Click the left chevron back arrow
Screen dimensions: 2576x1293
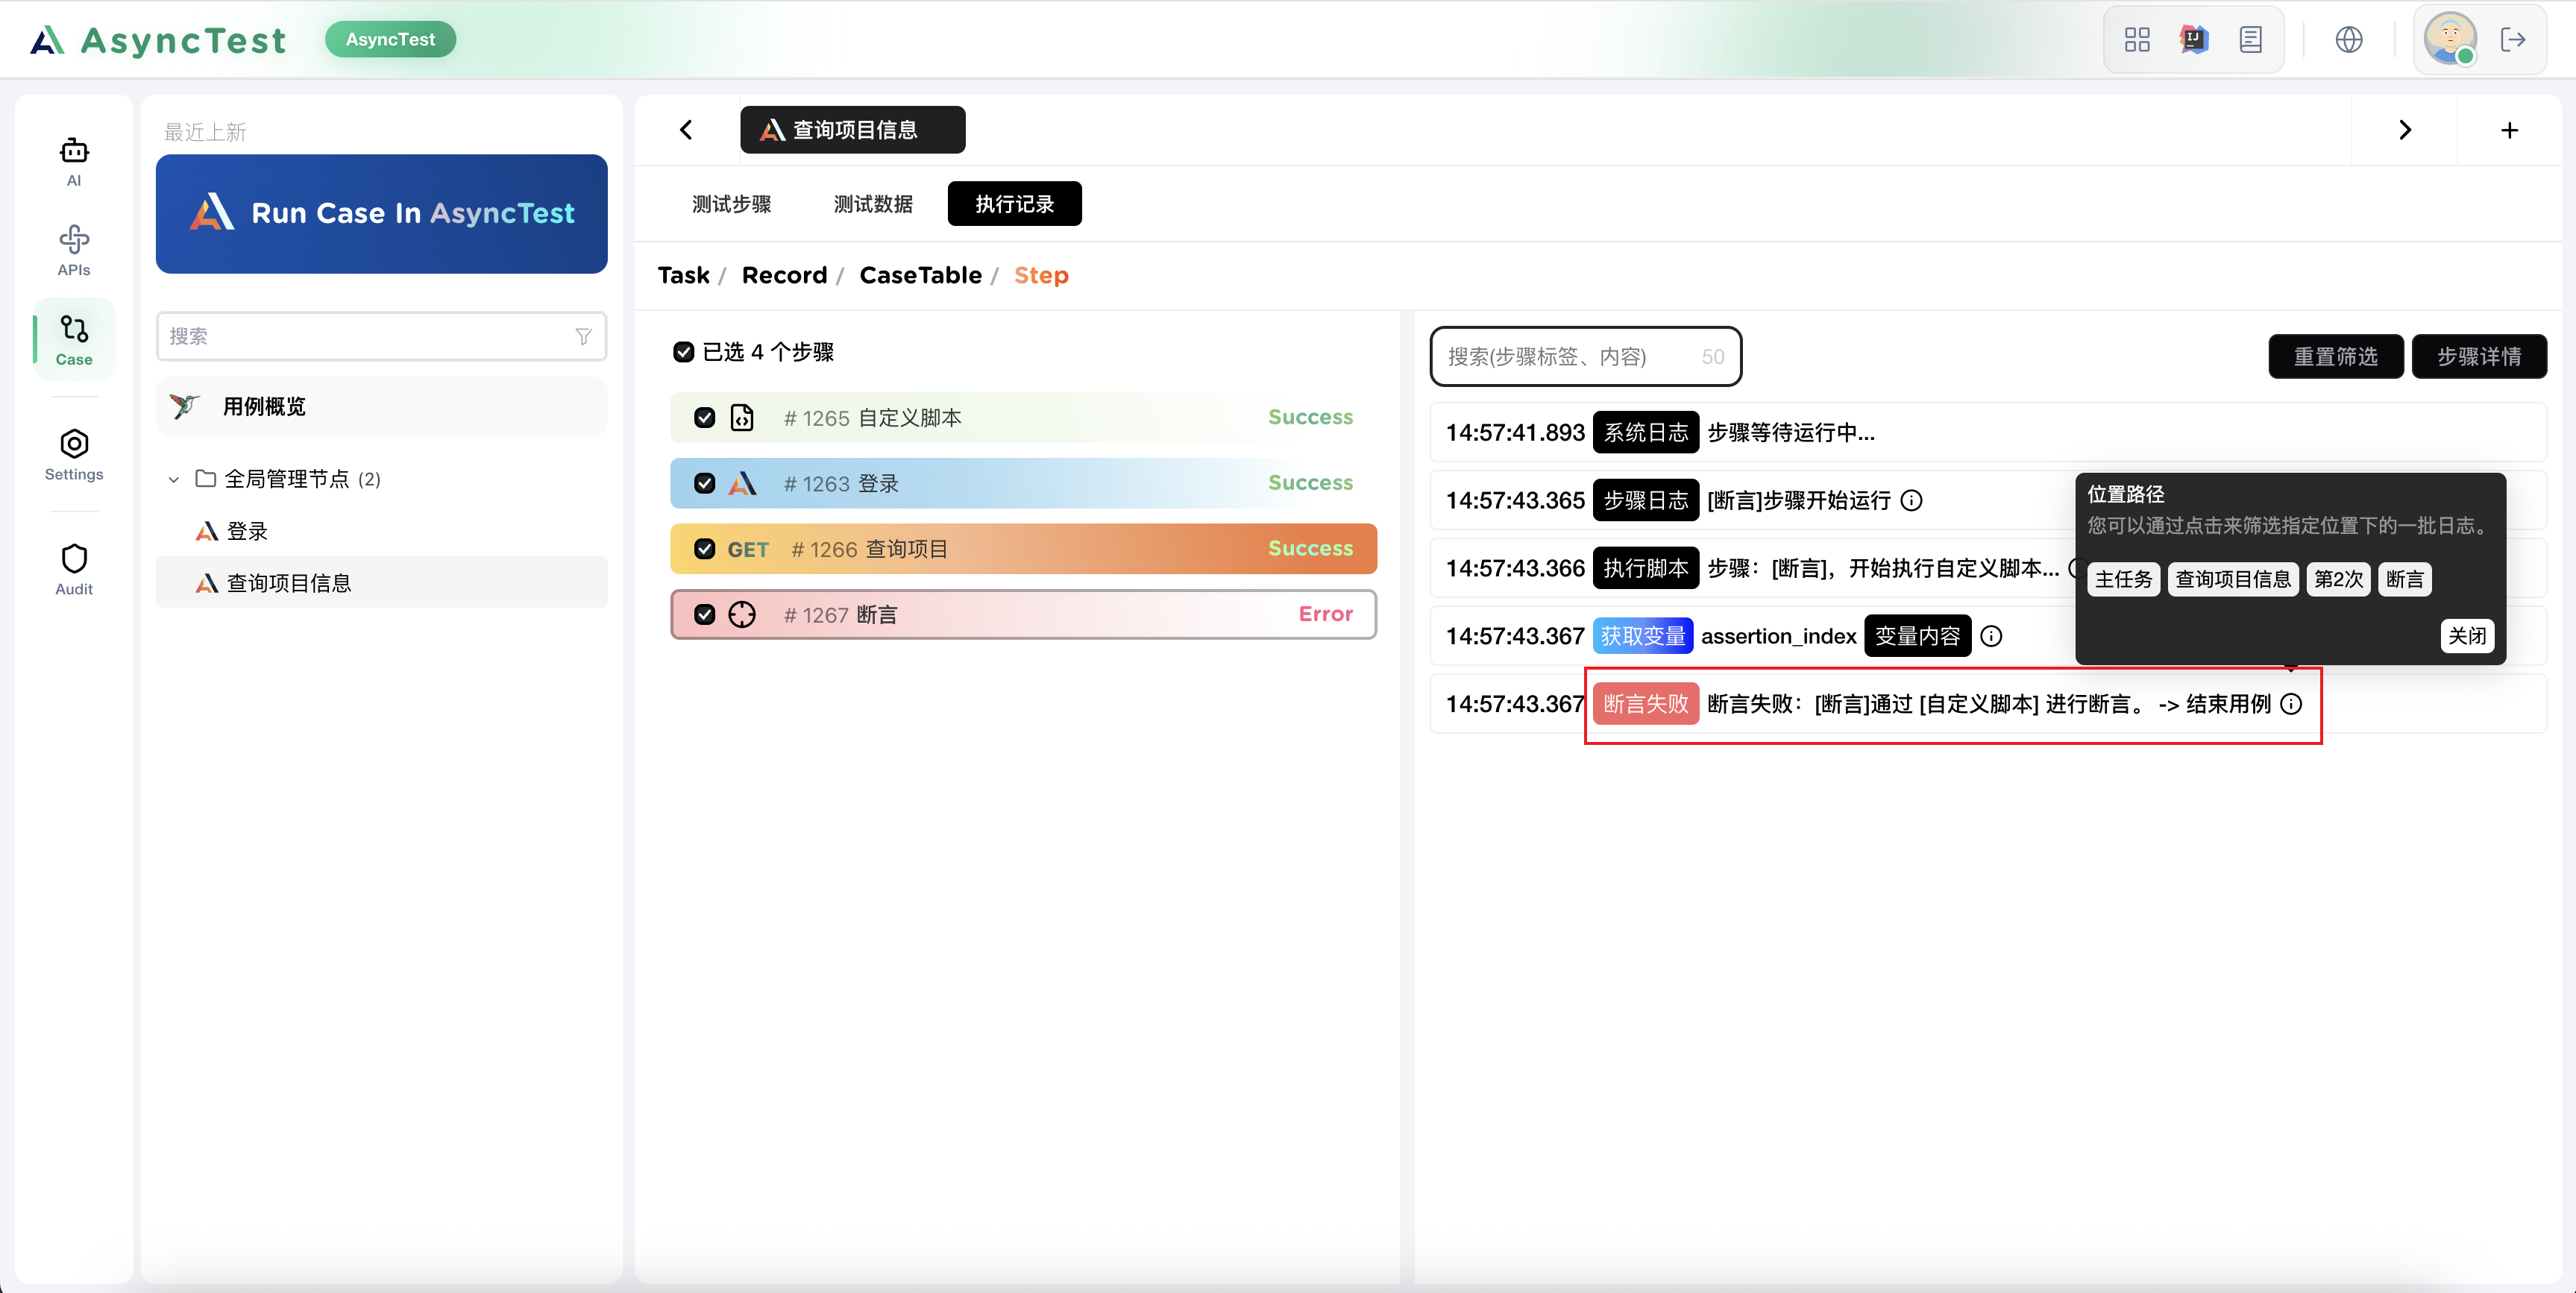coord(686,130)
